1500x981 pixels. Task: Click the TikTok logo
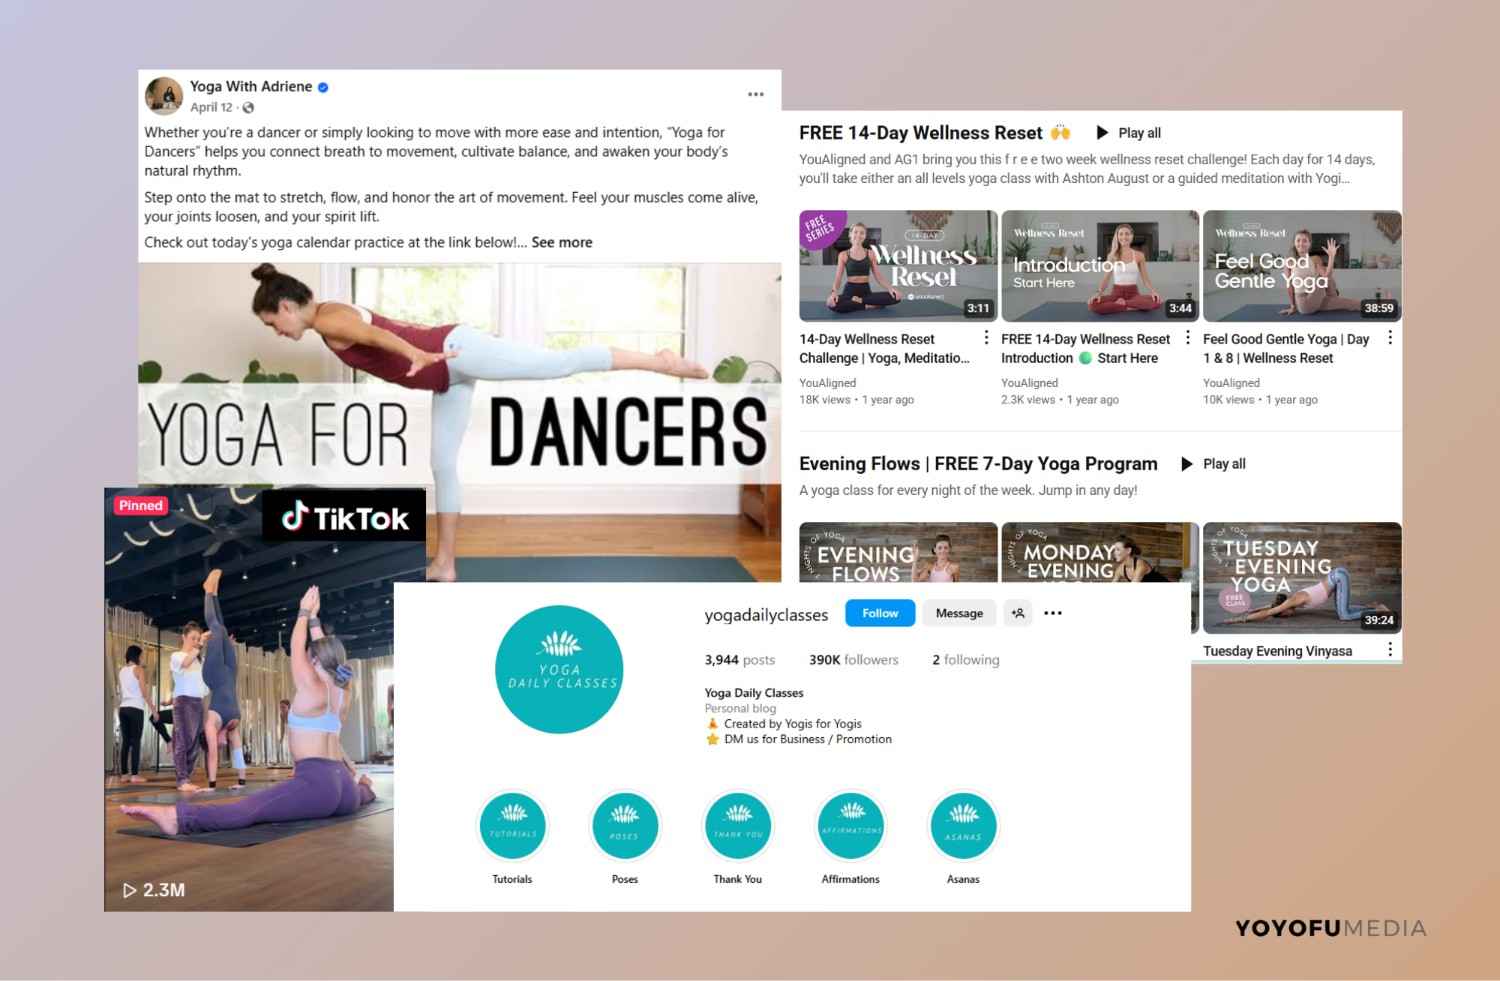[x=344, y=518]
